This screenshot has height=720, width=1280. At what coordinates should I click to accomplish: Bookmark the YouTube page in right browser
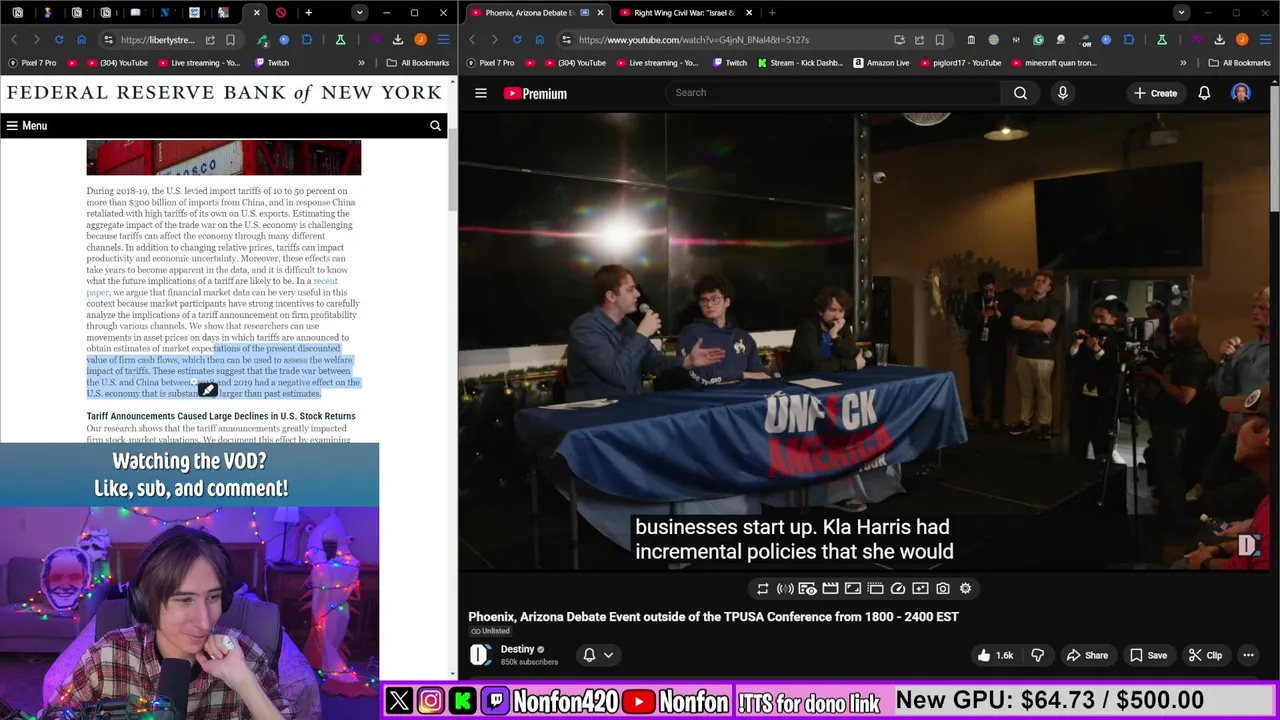coord(939,40)
